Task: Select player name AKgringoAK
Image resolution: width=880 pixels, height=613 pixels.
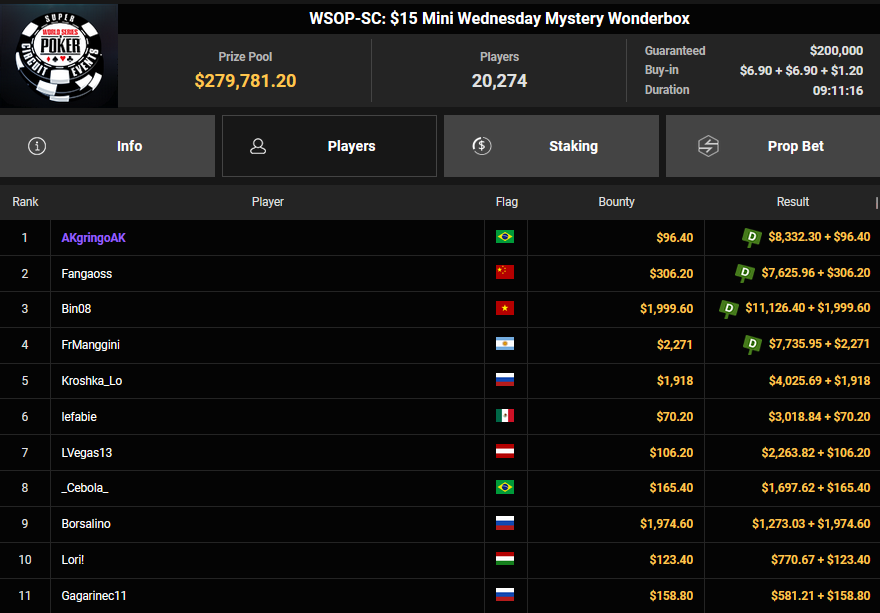Action: (x=93, y=238)
